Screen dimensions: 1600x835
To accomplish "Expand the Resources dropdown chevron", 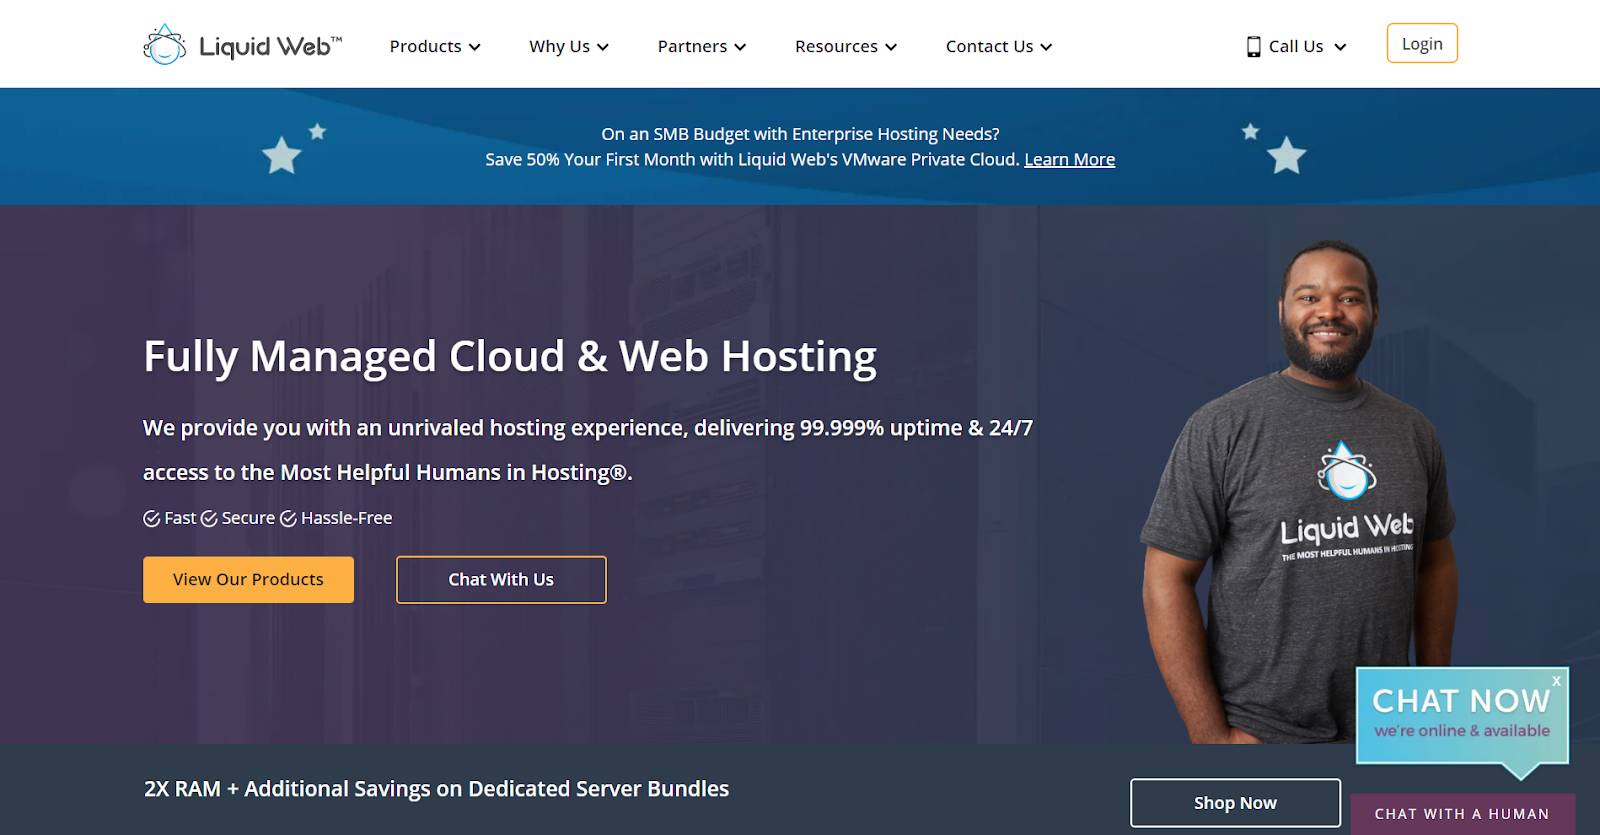I will pyautogui.click(x=891, y=47).
